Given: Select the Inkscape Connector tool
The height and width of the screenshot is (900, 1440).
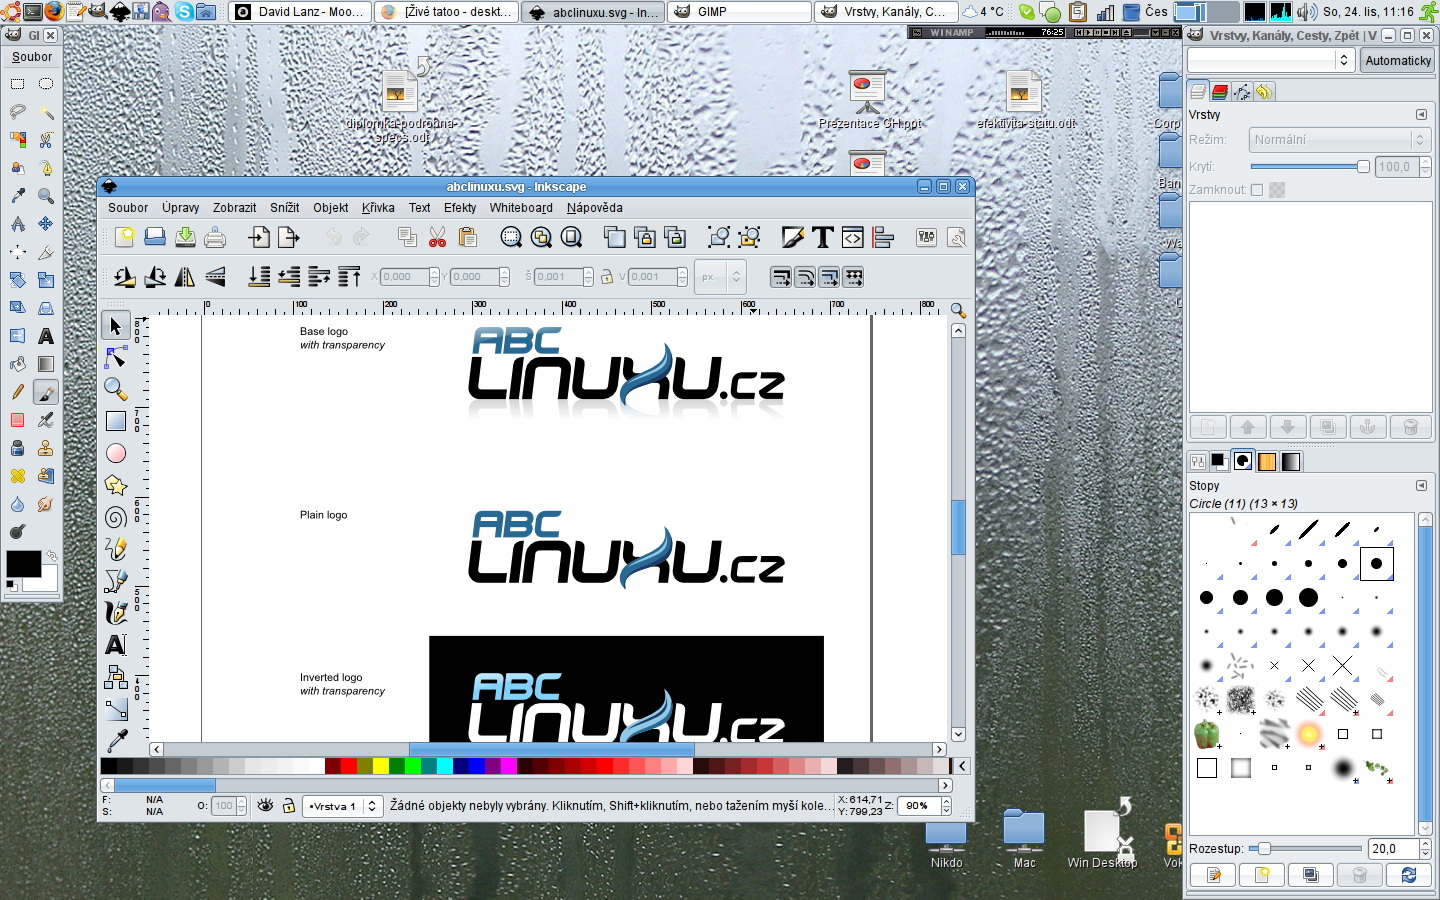Looking at the screenshot, I should click(x=116, y=677).
